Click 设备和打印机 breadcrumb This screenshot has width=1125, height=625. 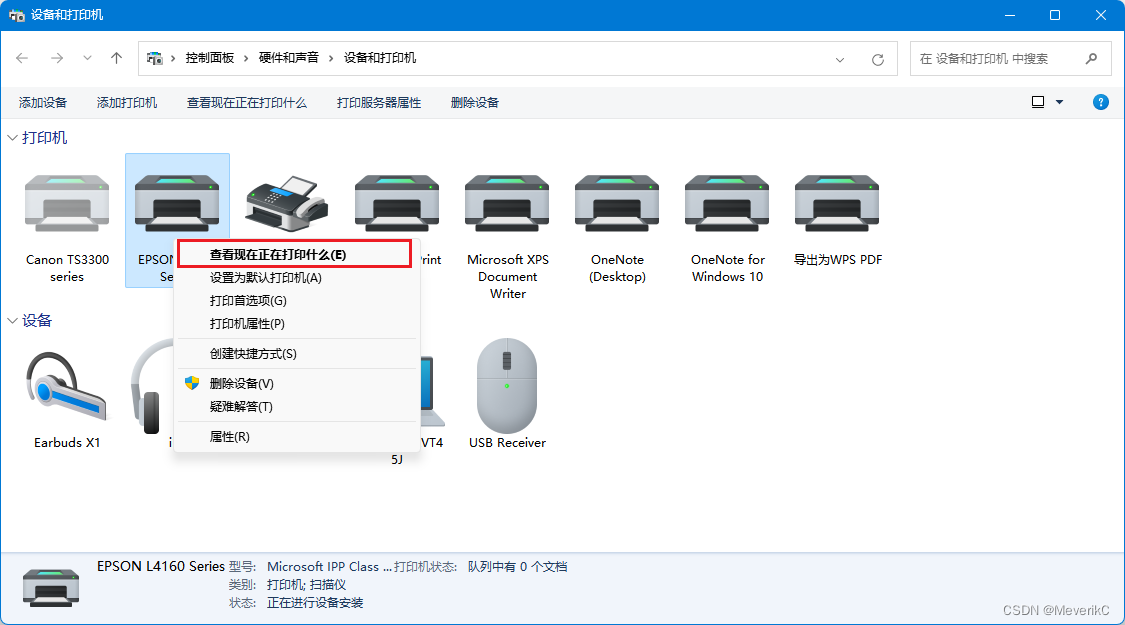[x=380, y=58]
